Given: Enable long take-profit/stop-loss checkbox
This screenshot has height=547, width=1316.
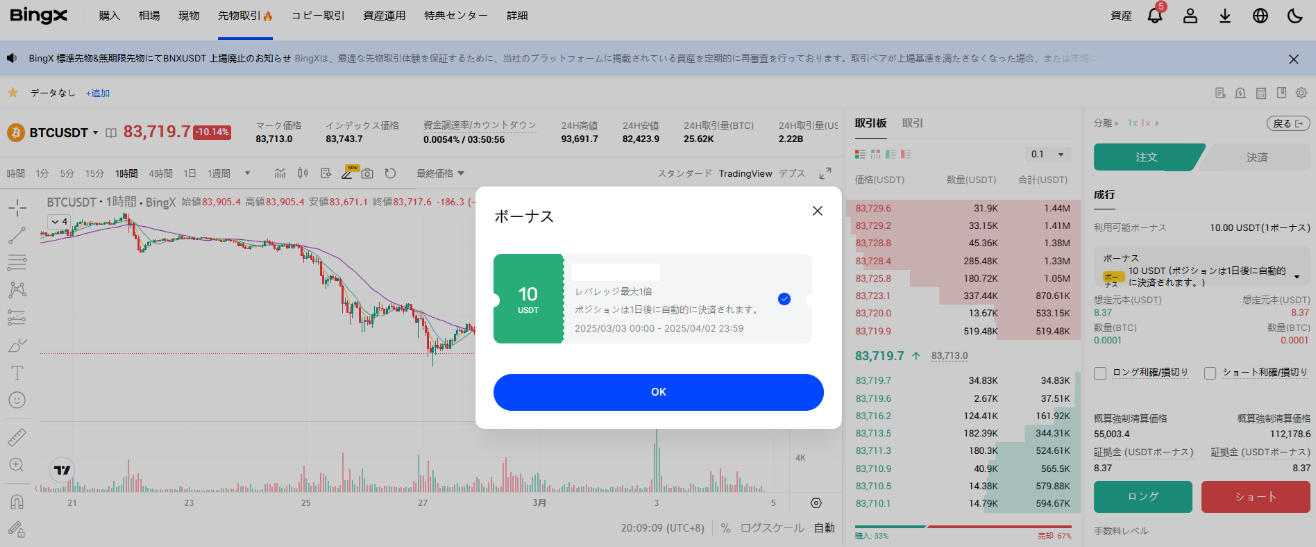Looking at the screenshot, I should coord(1101,373).
